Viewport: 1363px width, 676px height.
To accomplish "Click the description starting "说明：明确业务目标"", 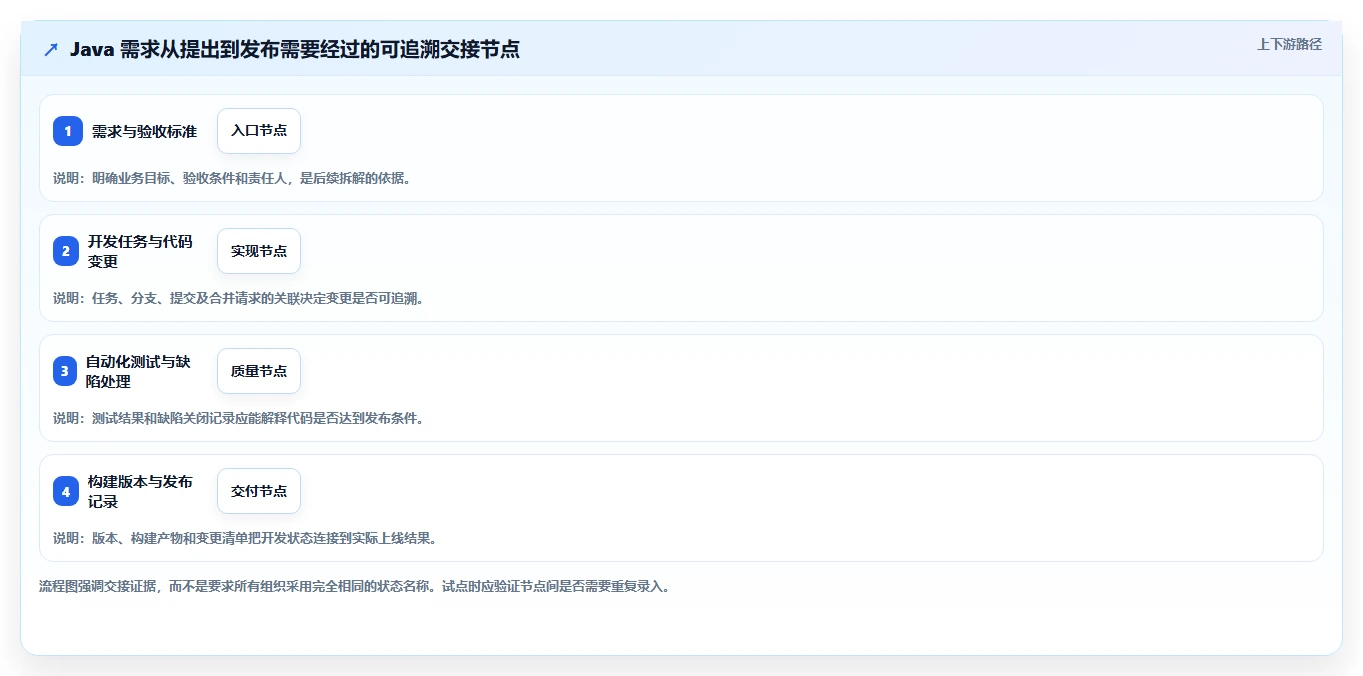I will (x=232, y=178).
